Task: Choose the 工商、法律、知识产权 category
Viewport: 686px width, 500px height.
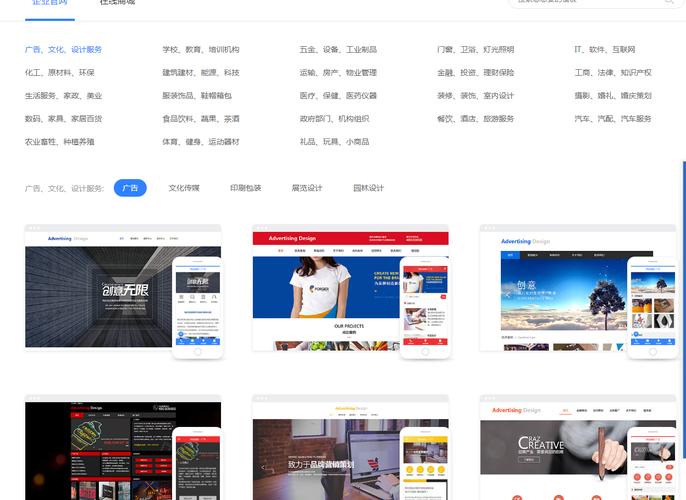Action: pos(613,73)
